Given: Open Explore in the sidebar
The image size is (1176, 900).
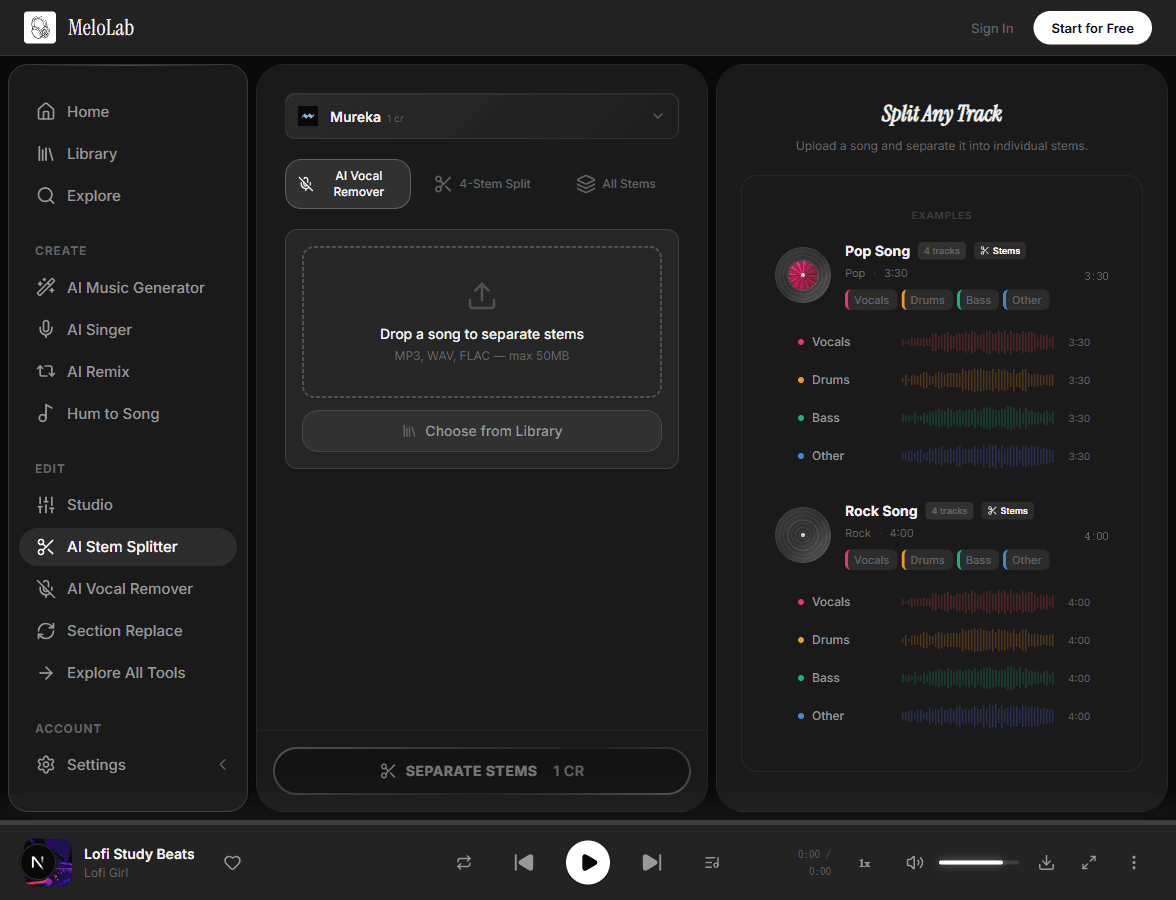Looking at the screenshot, I should 128,196.
